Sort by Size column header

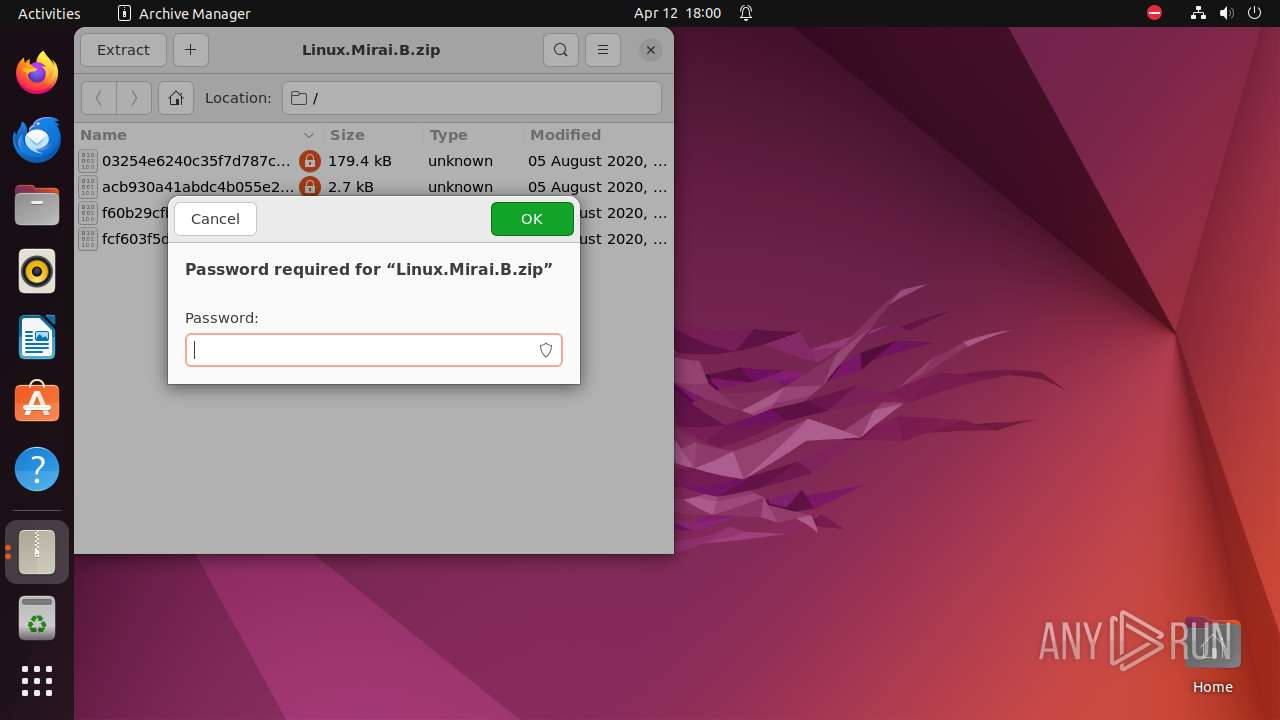(x=373, y=135)
